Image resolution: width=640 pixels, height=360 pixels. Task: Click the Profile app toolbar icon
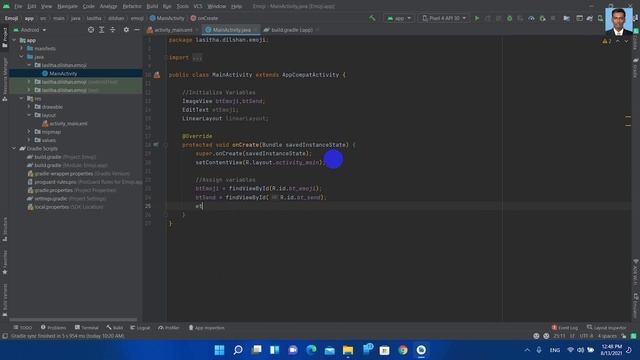click(x=531, y=18)
